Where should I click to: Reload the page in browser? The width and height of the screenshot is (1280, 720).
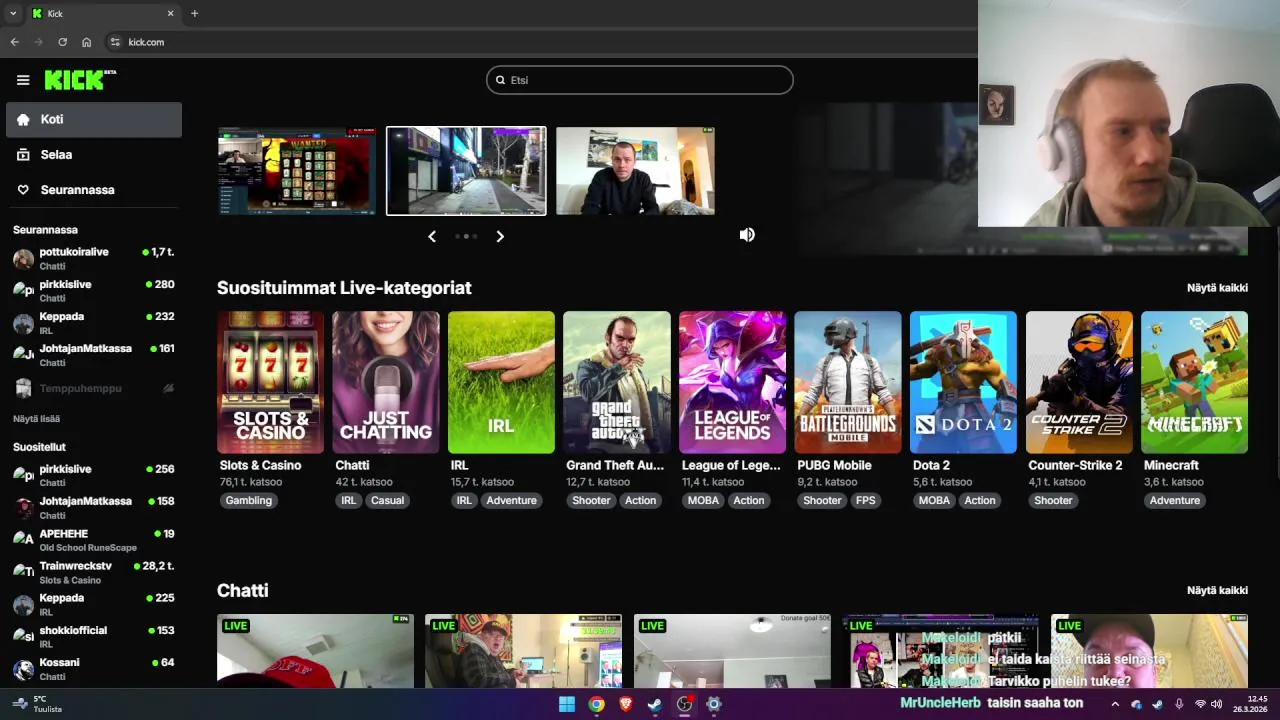point(62,42)
